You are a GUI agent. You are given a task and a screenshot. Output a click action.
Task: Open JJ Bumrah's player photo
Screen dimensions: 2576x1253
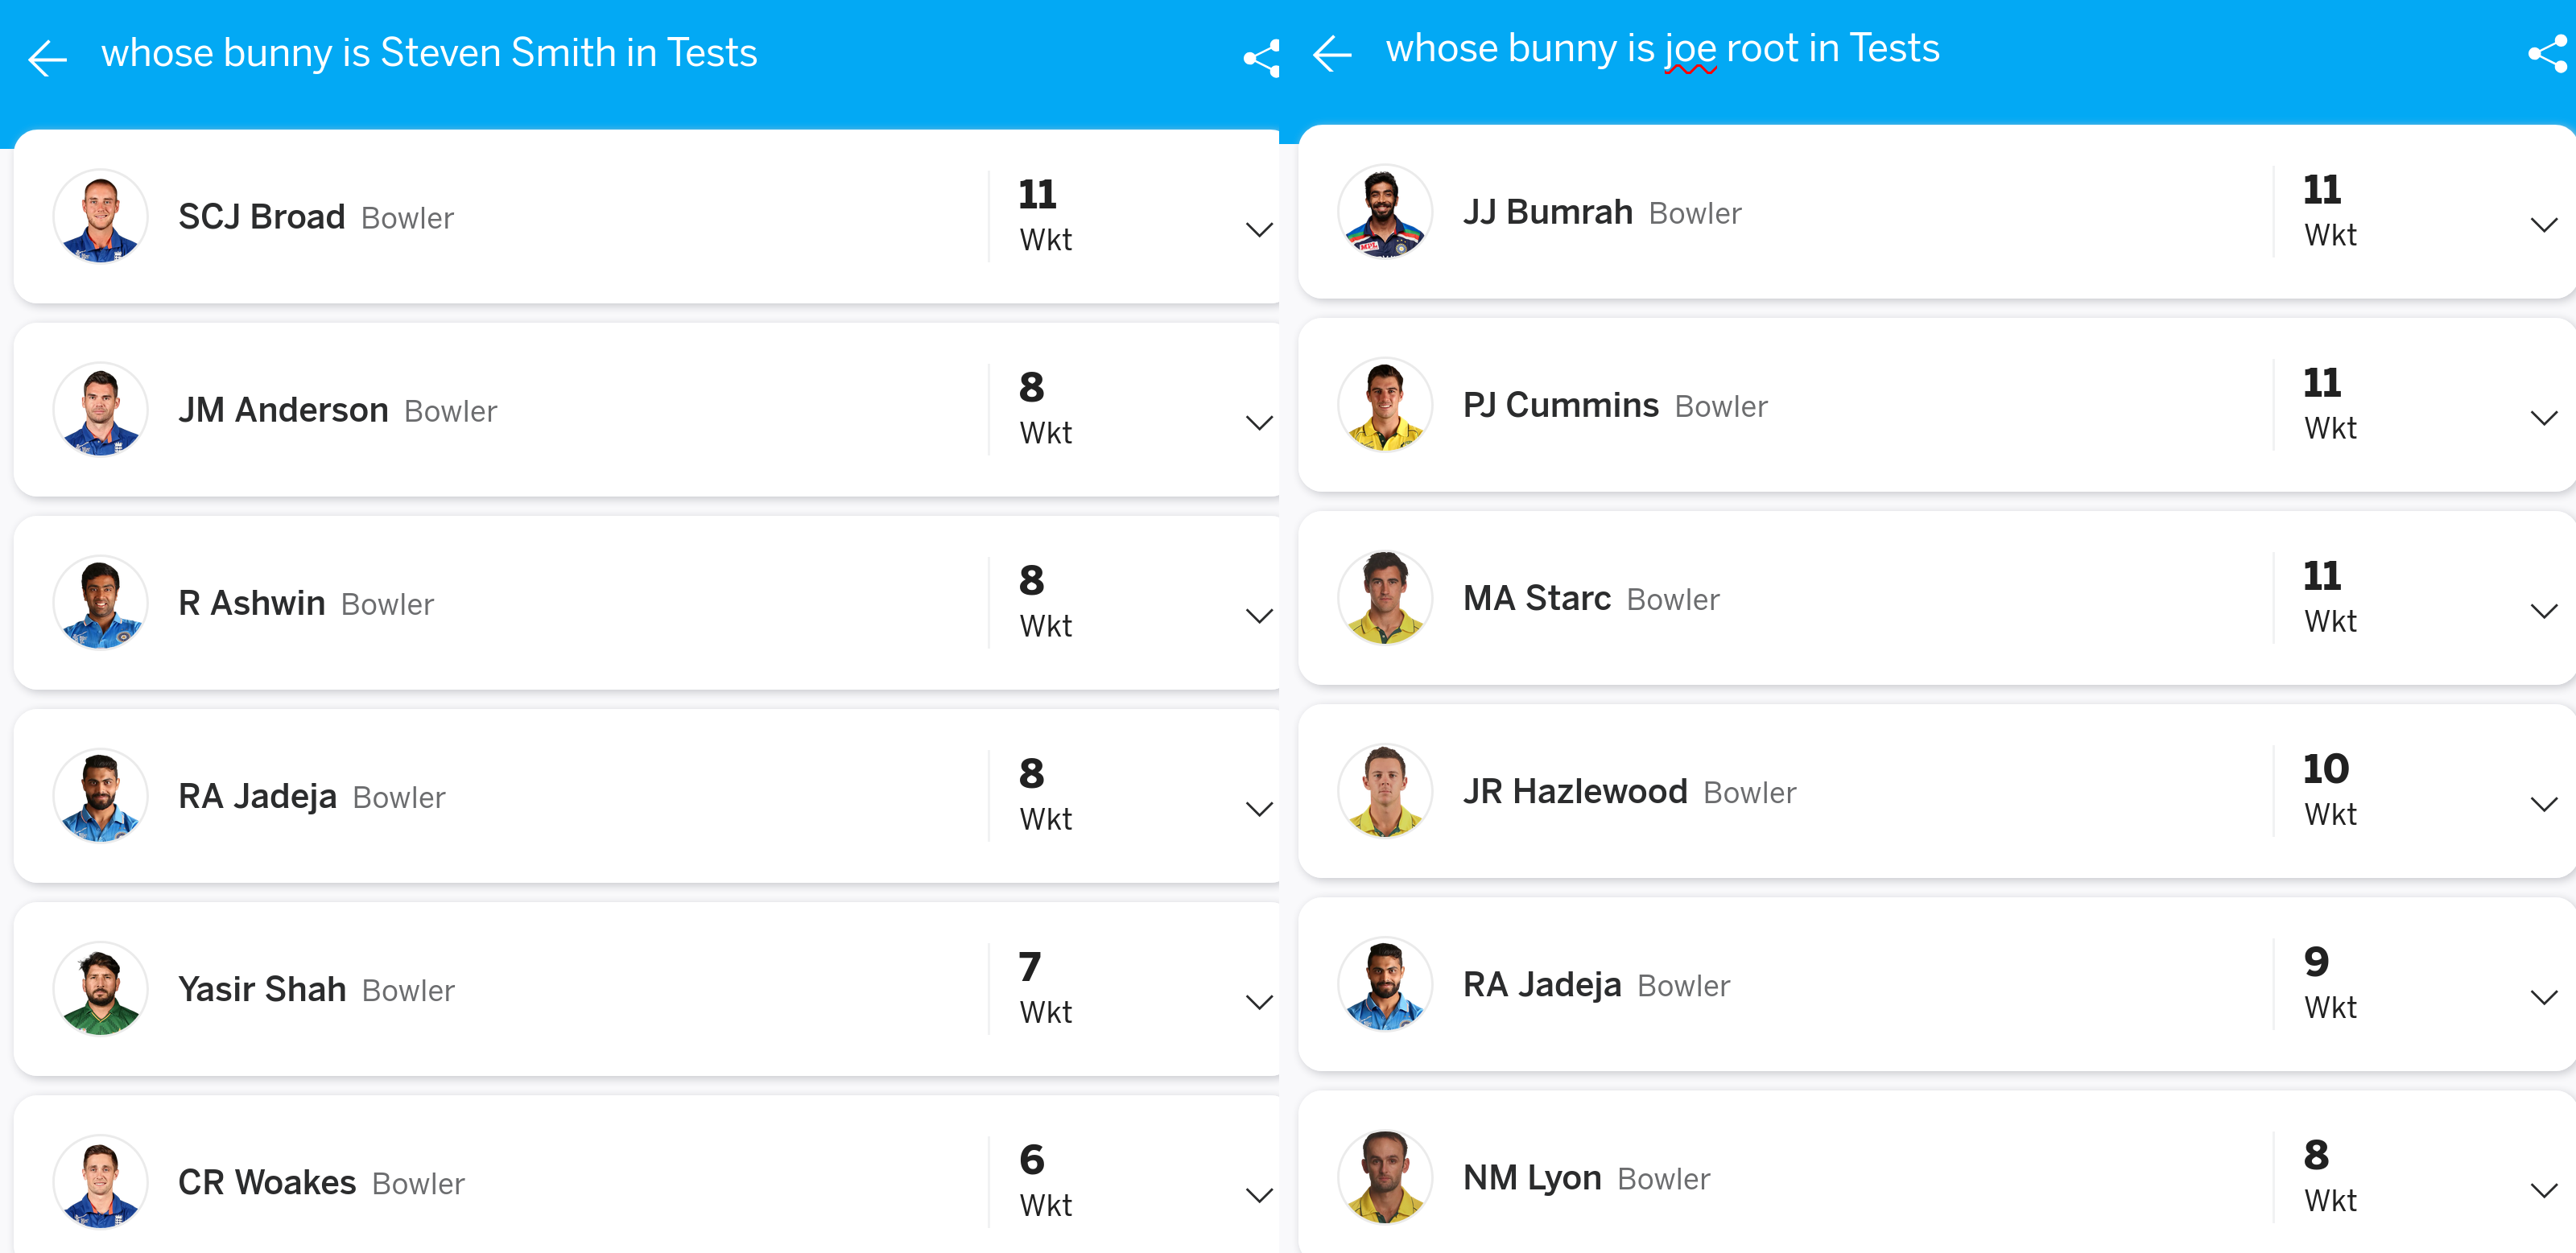(x=1384, y=212)
